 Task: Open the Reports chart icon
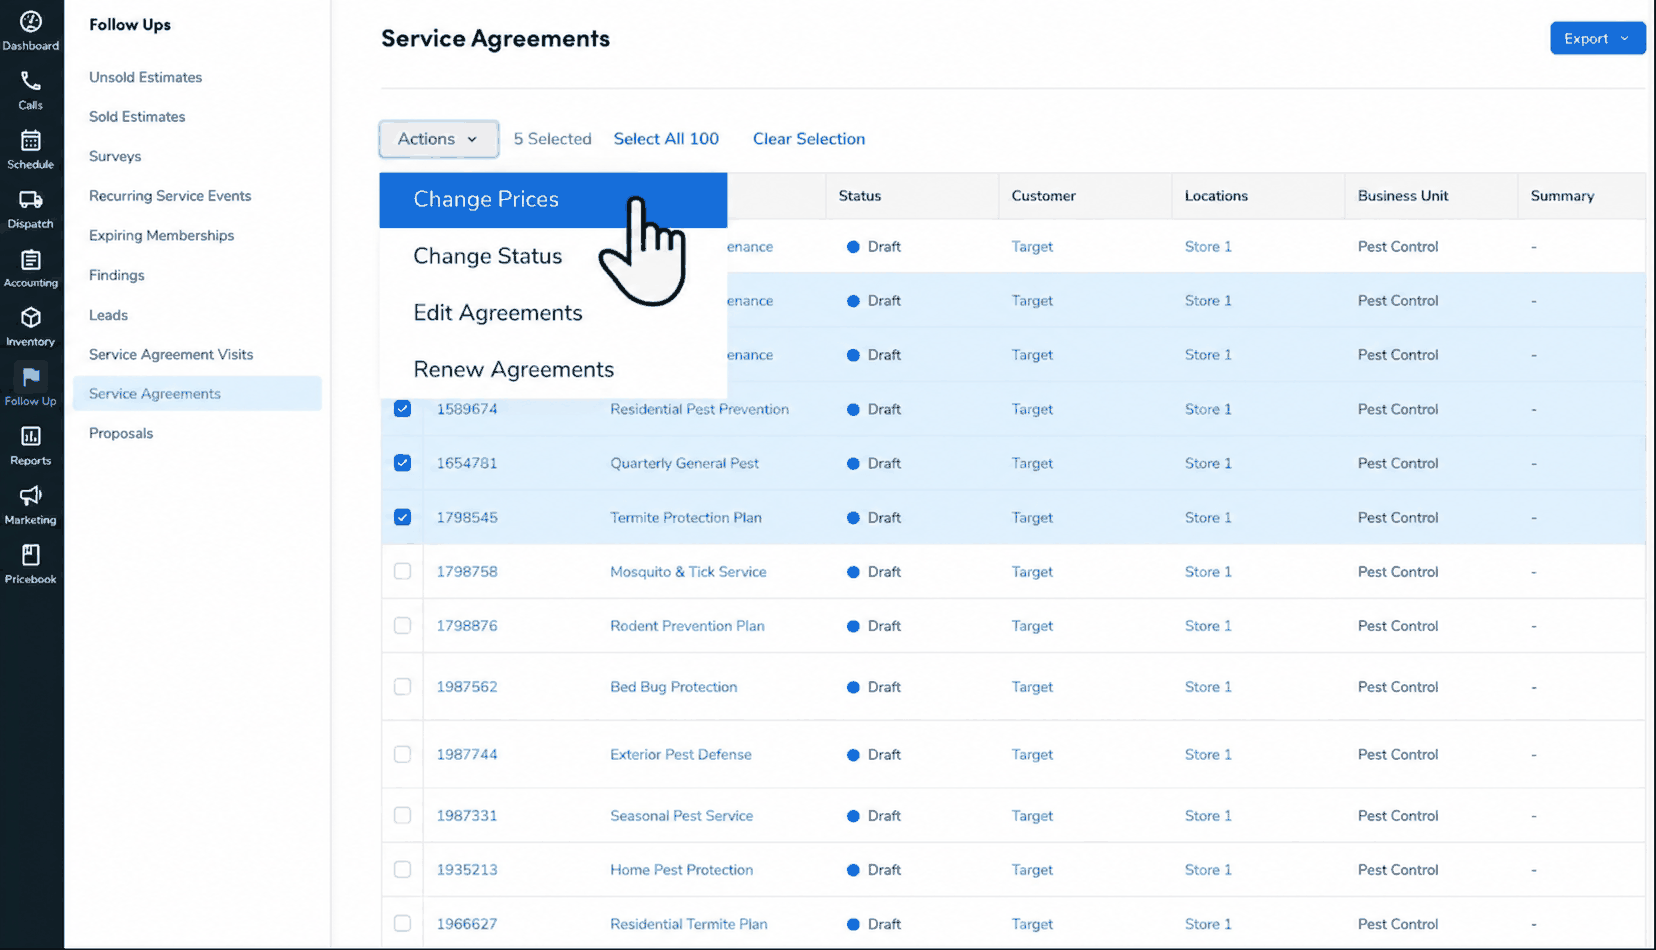click(31, 436)
